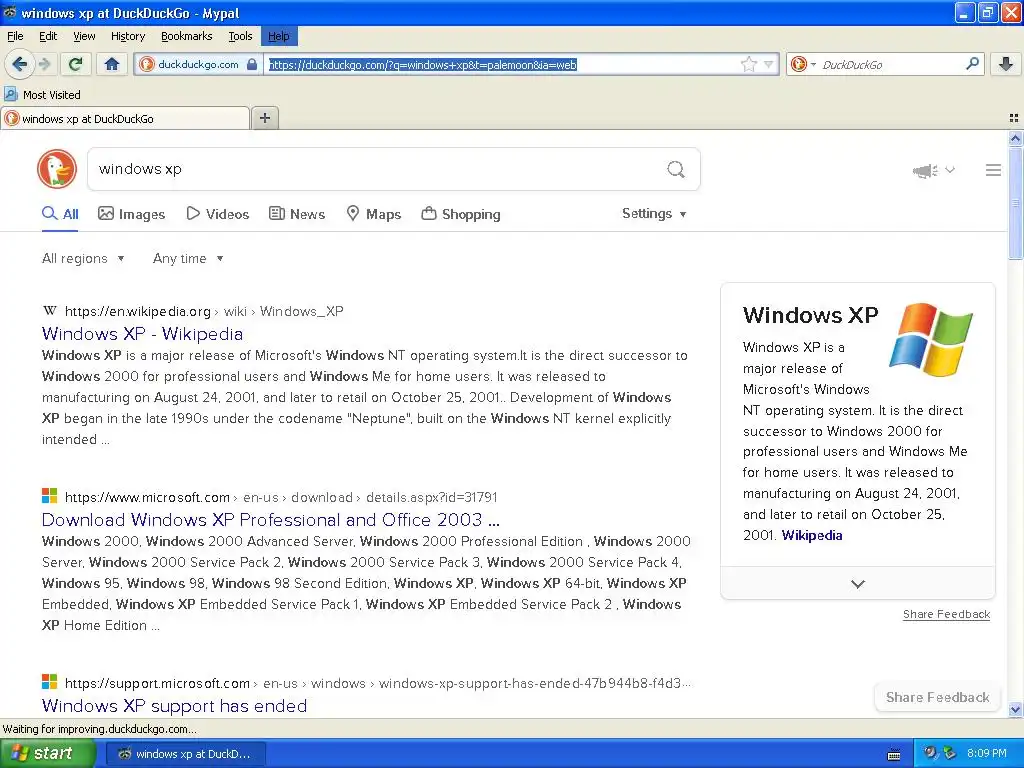Open 'Download Windows XP Professional and Office 2003' result
Viewport: 1024px width, 768px height.
coord(270,520)
